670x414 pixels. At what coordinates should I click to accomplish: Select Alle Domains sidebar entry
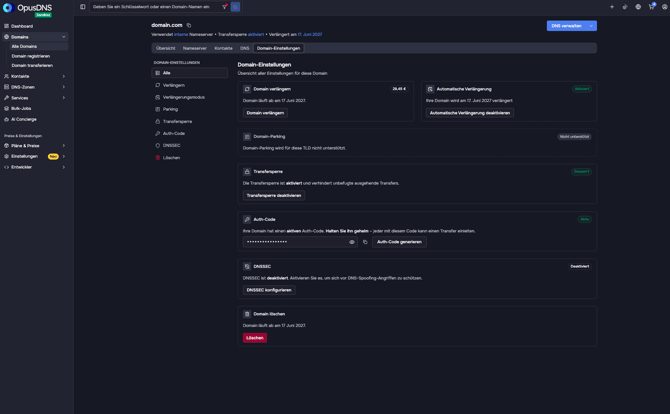pos(38,46)
